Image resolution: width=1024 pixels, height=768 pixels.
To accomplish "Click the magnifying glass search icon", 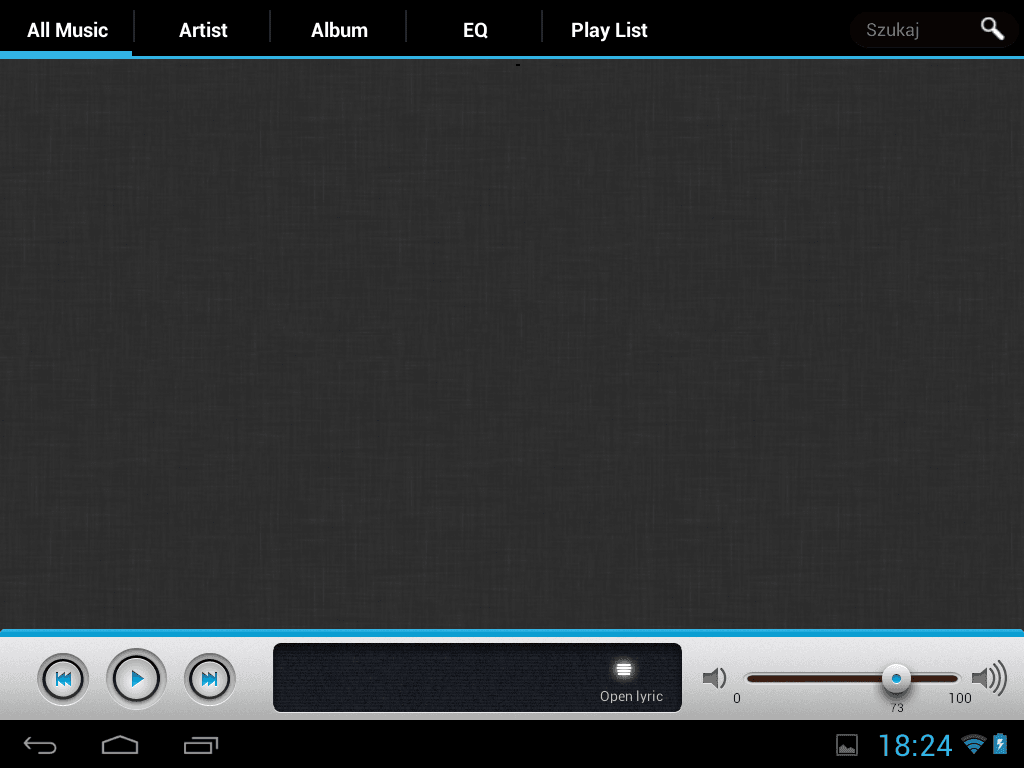I will pyautogui.click(x=992, y=29).
